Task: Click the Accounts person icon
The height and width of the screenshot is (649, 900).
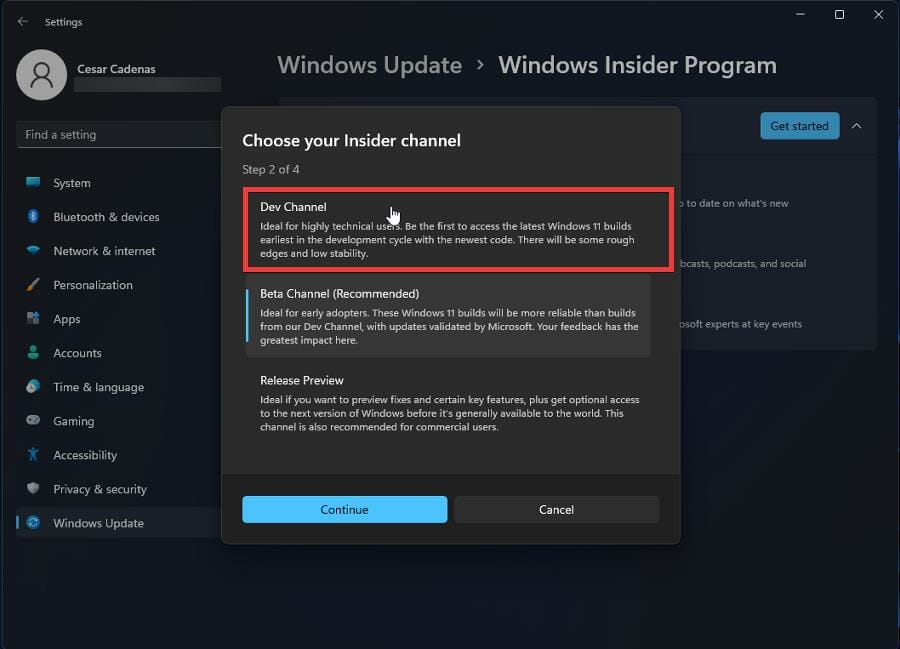Action: 33,352
